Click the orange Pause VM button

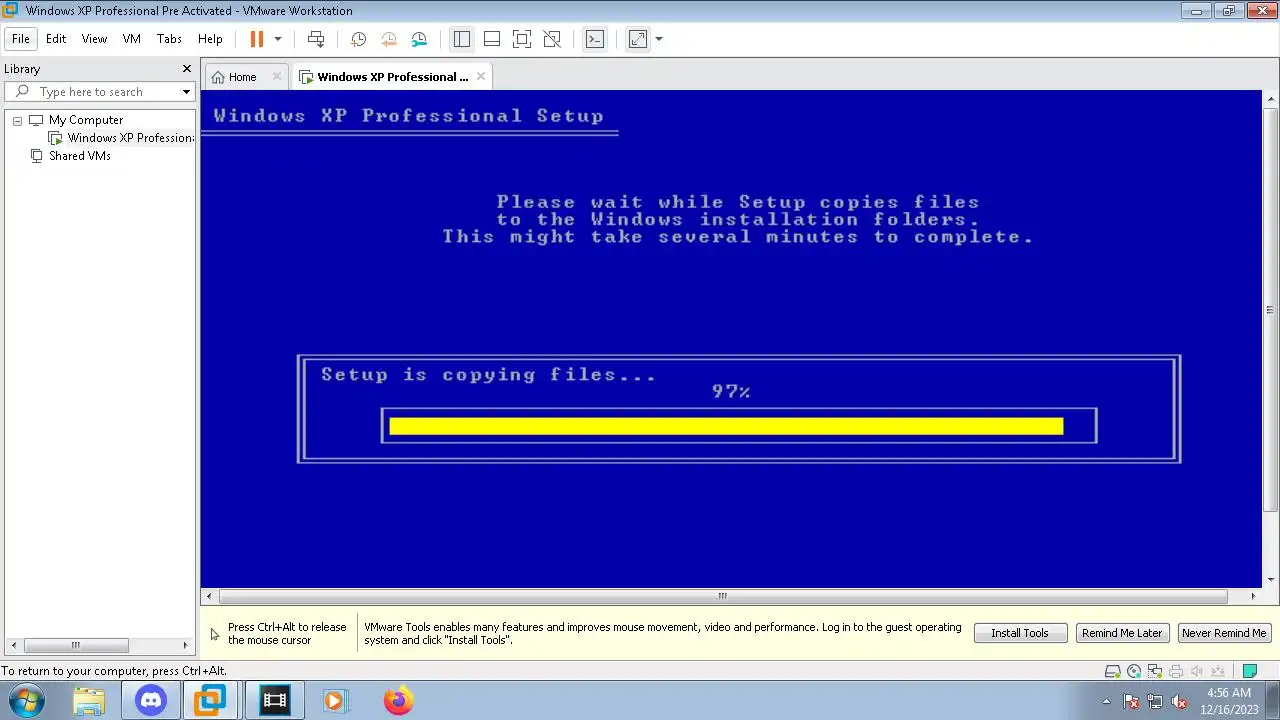tap(256, 39)
